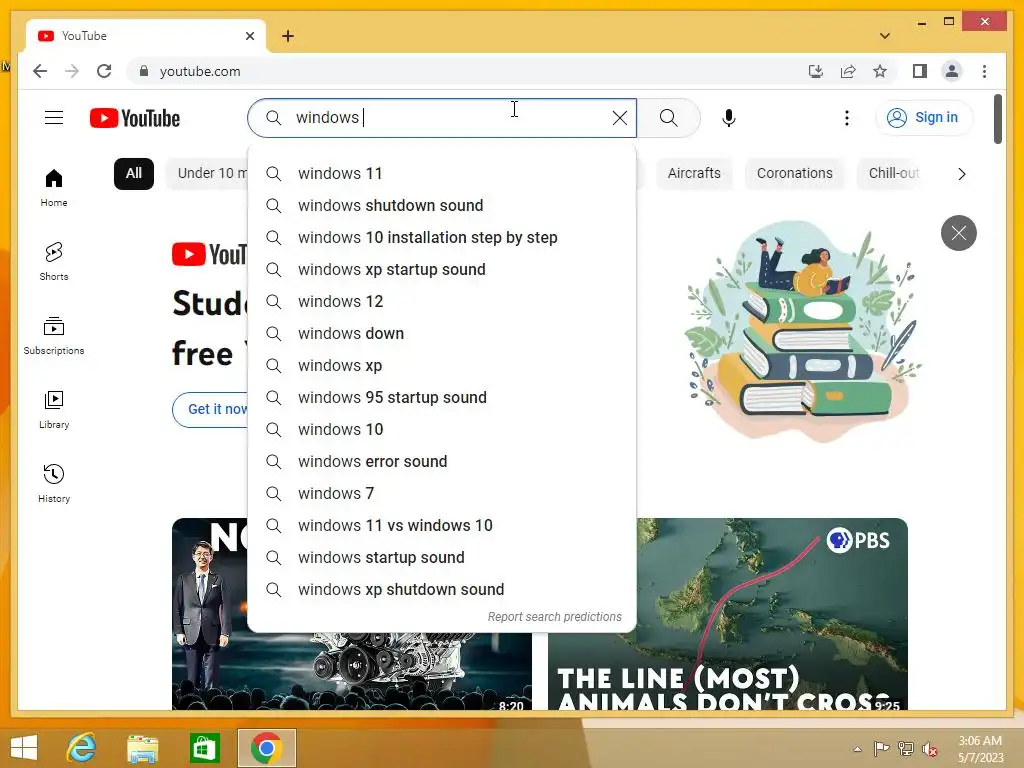The height and width of the screenshot is (768, 1024).
Task: Close the YouTube tab
Action: click(249, 36)
